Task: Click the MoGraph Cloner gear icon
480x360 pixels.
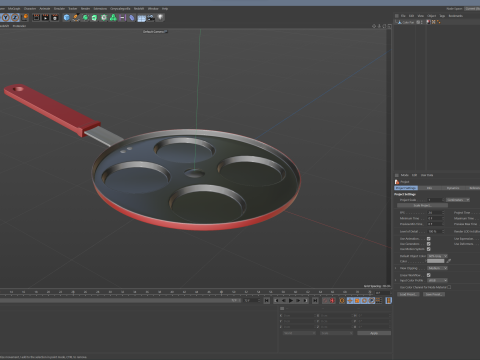Action: click(104, 18)
